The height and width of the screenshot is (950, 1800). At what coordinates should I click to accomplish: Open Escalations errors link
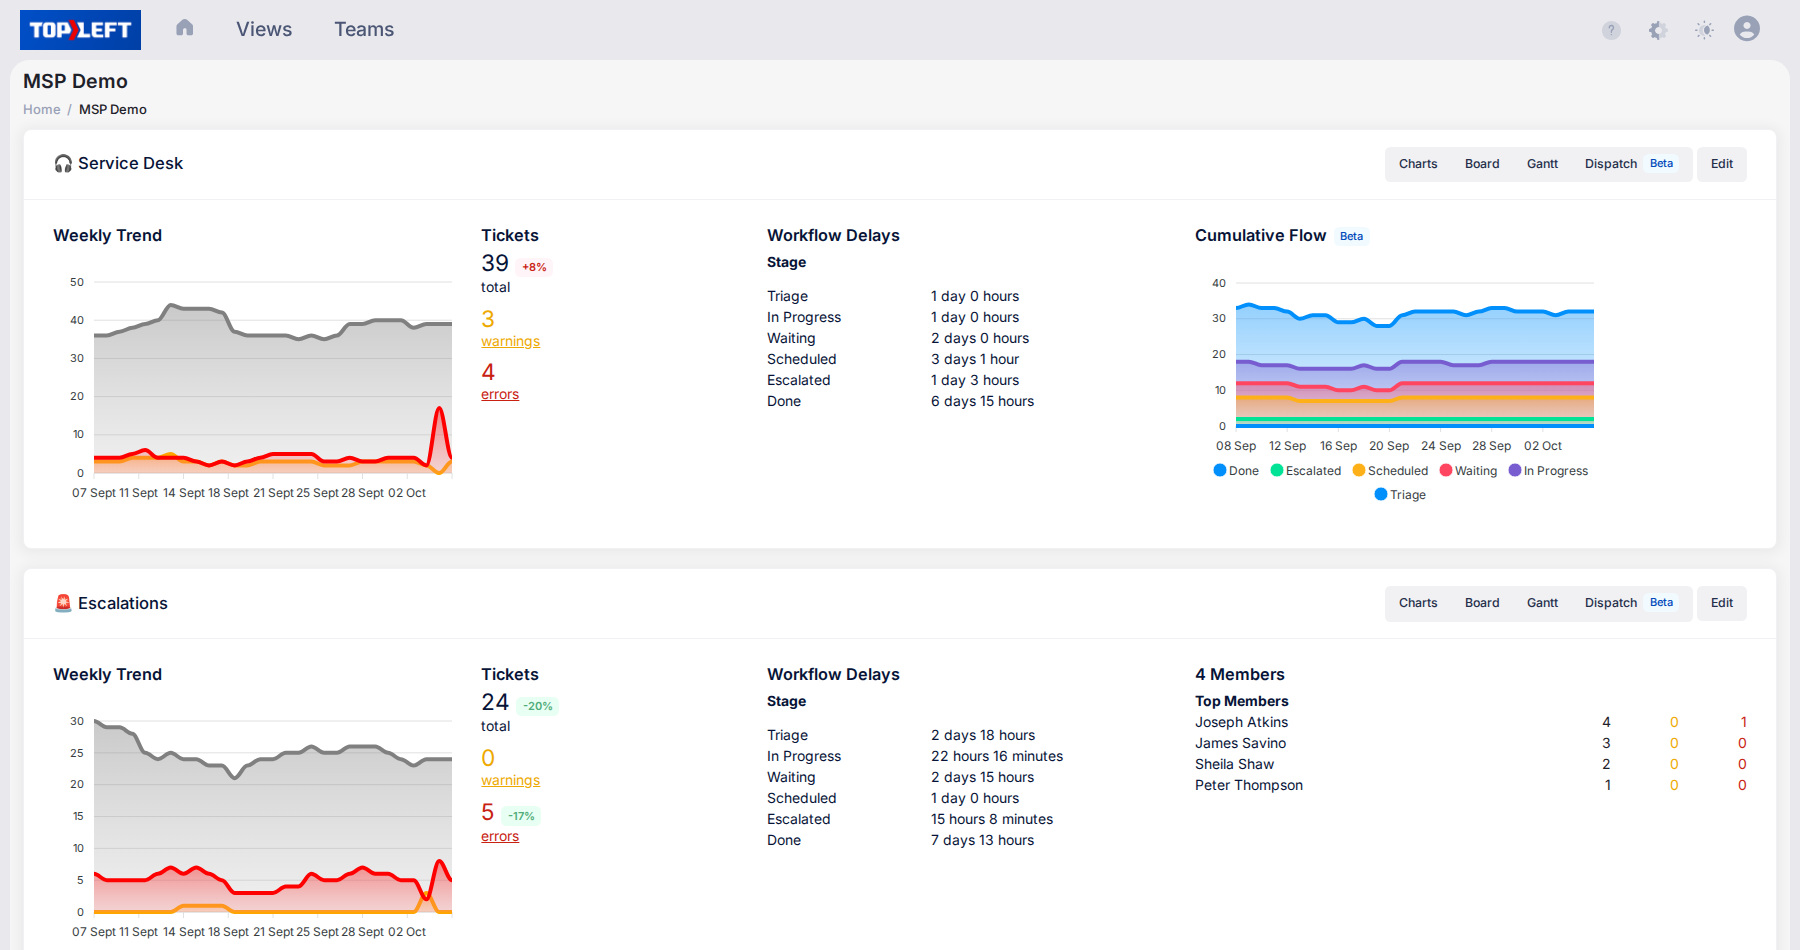[x=500, y=836]
